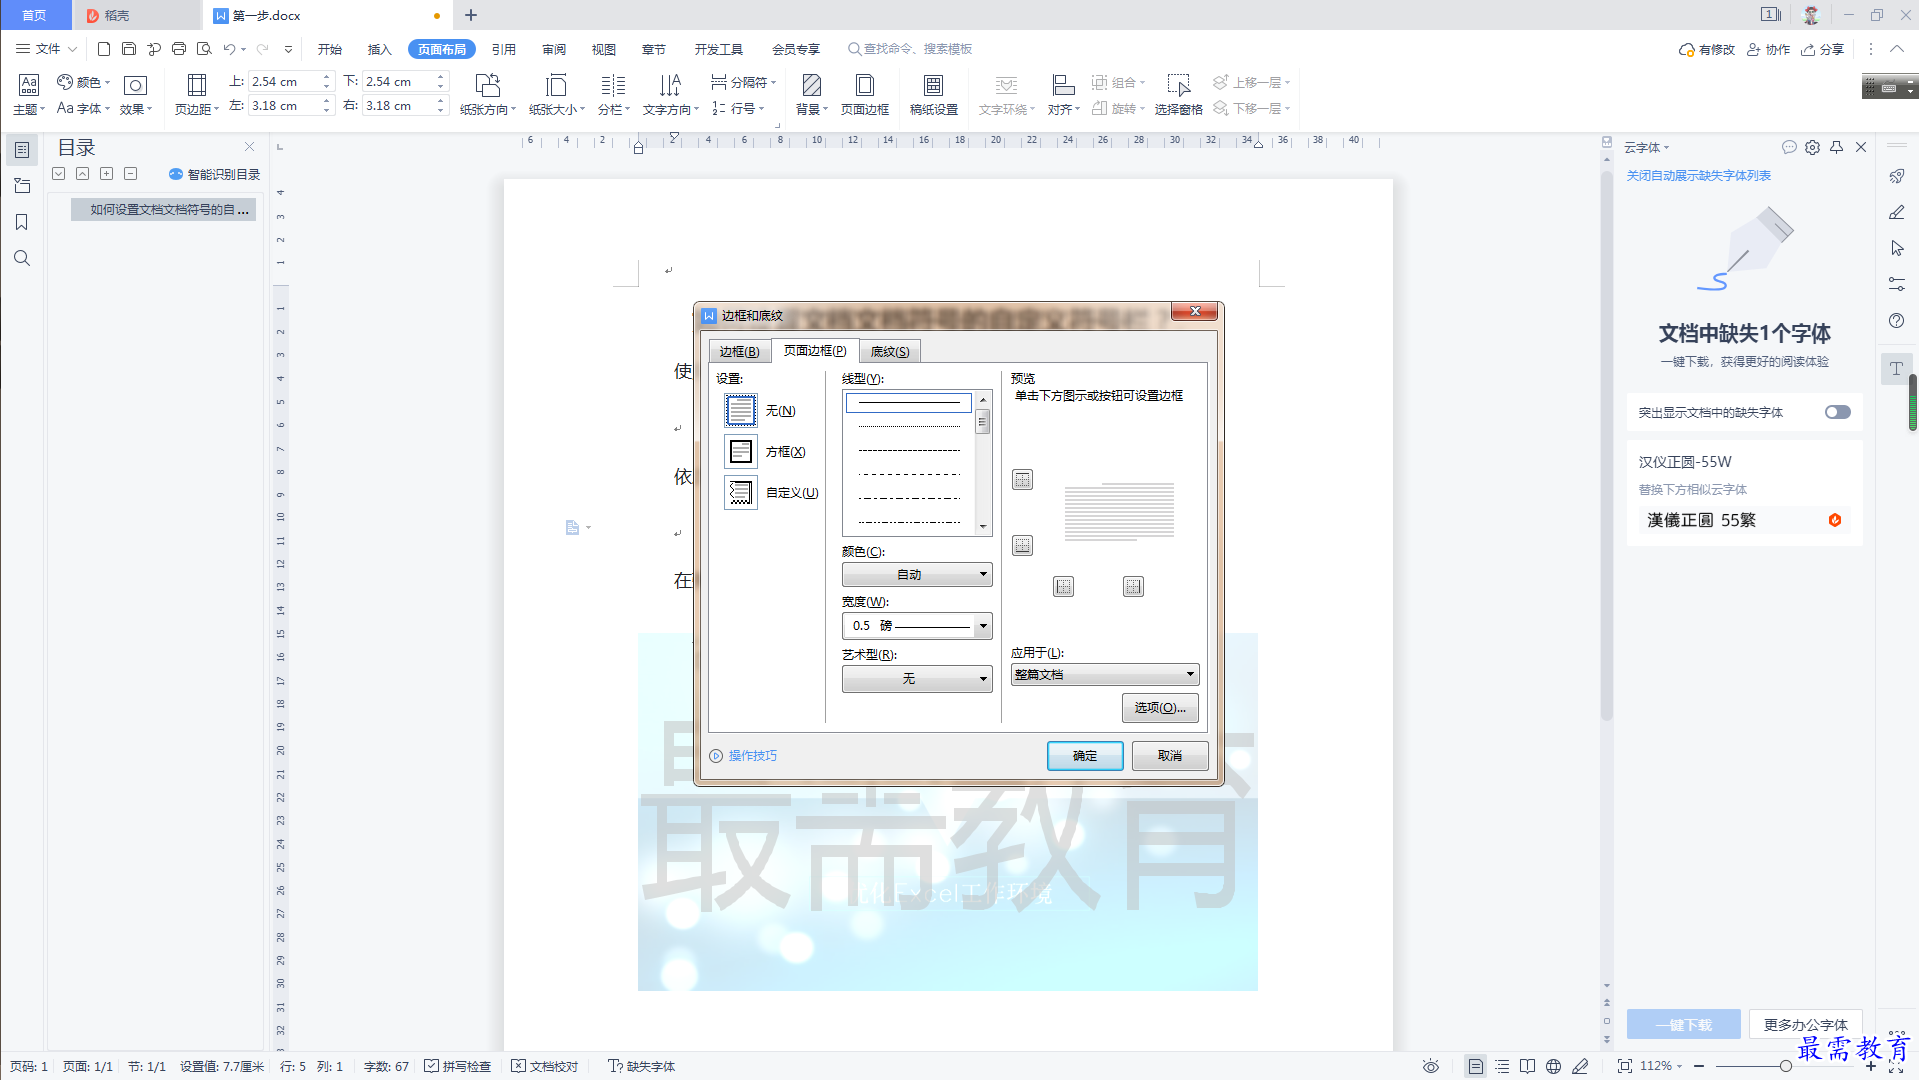1919x1080 pixels.
Task: Open the 引用 ribbon tab
Action: [504, 49]
